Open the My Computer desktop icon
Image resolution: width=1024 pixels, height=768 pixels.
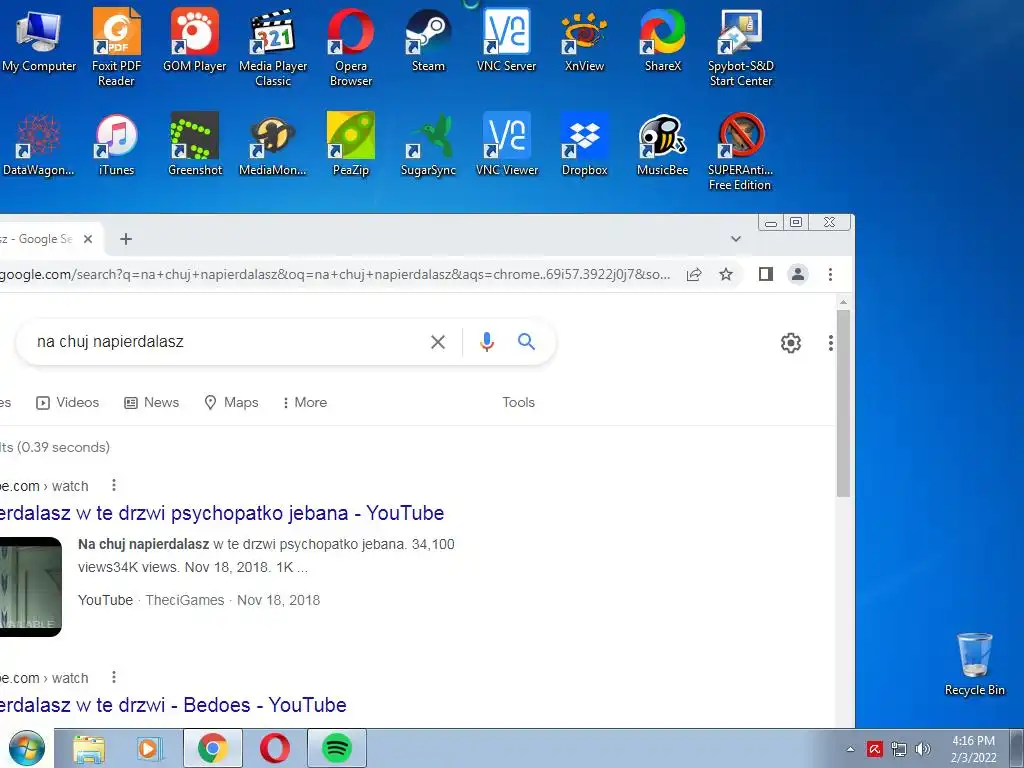(x=39, y=40)
